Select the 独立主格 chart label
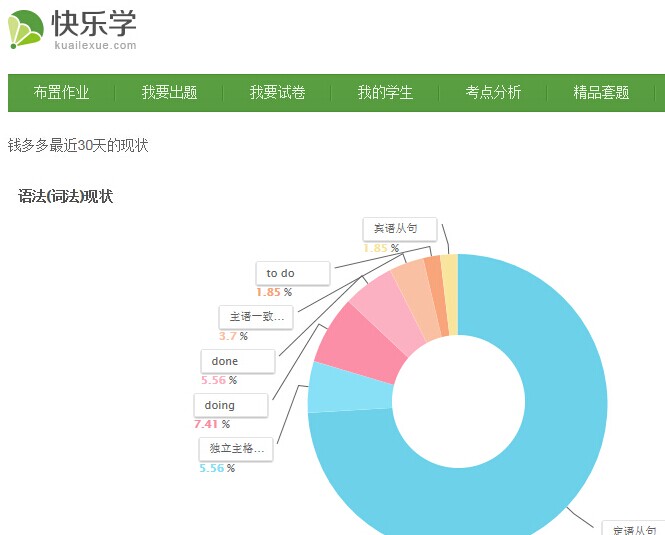 click(235, 449)
